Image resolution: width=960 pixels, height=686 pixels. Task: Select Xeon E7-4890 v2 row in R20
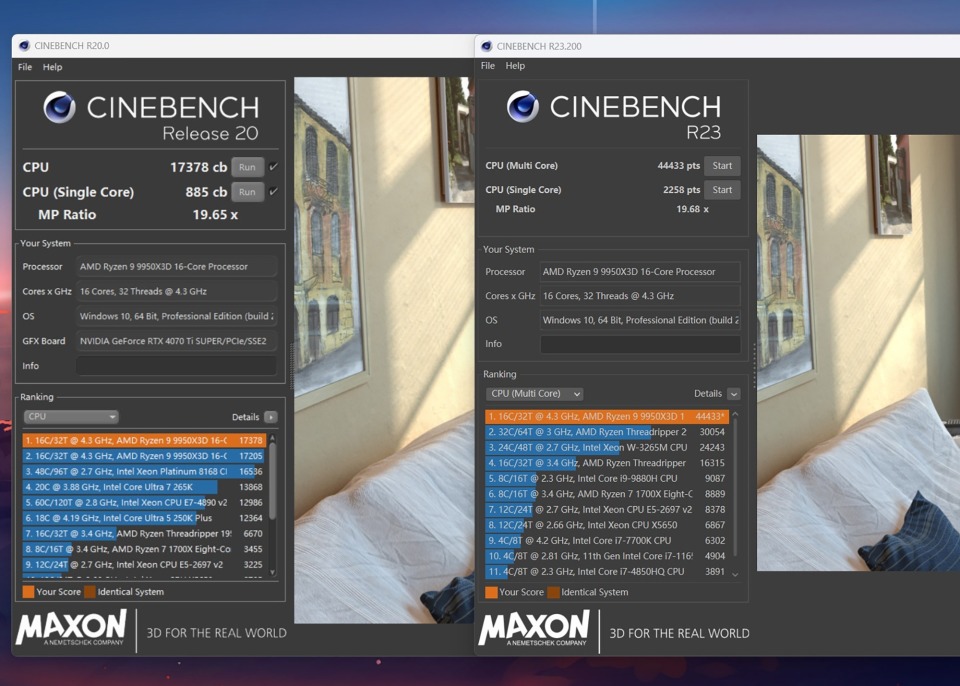144,502
